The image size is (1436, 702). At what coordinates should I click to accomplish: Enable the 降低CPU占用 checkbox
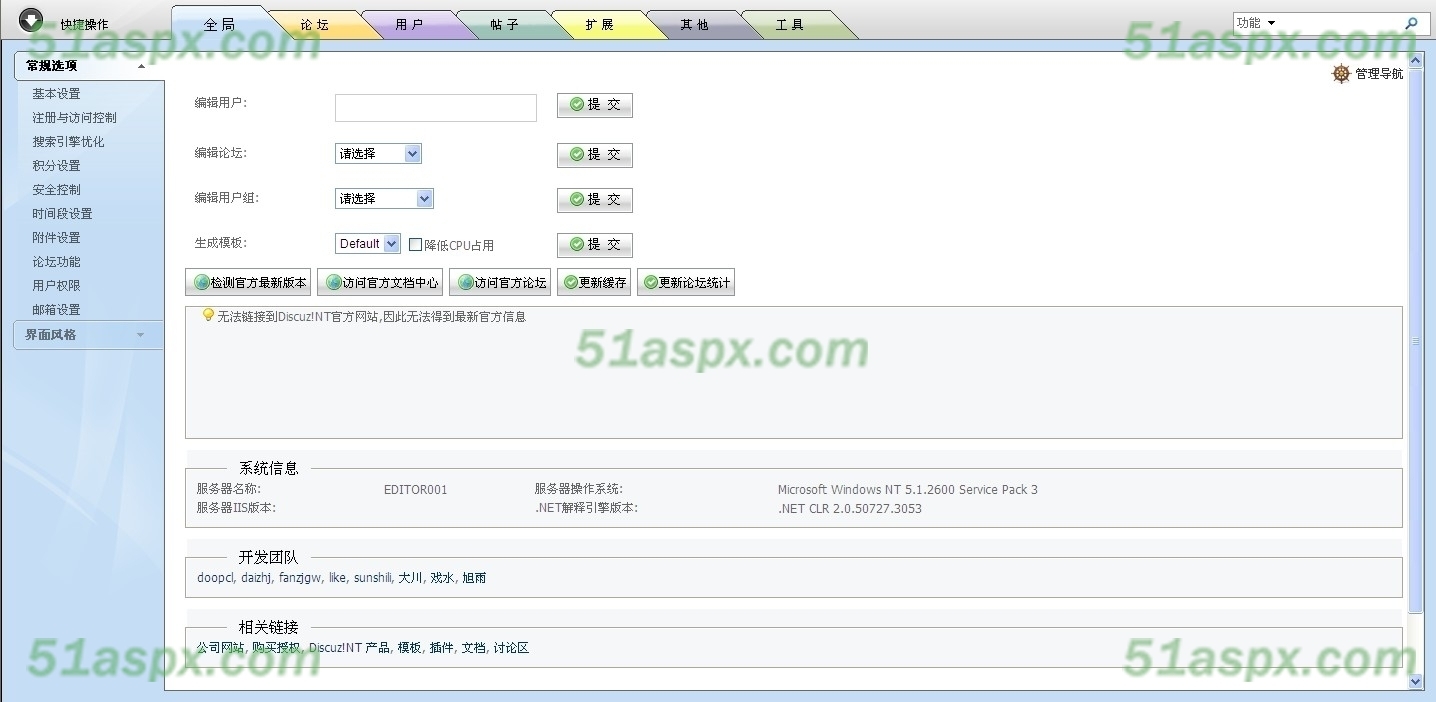[416, 245]
